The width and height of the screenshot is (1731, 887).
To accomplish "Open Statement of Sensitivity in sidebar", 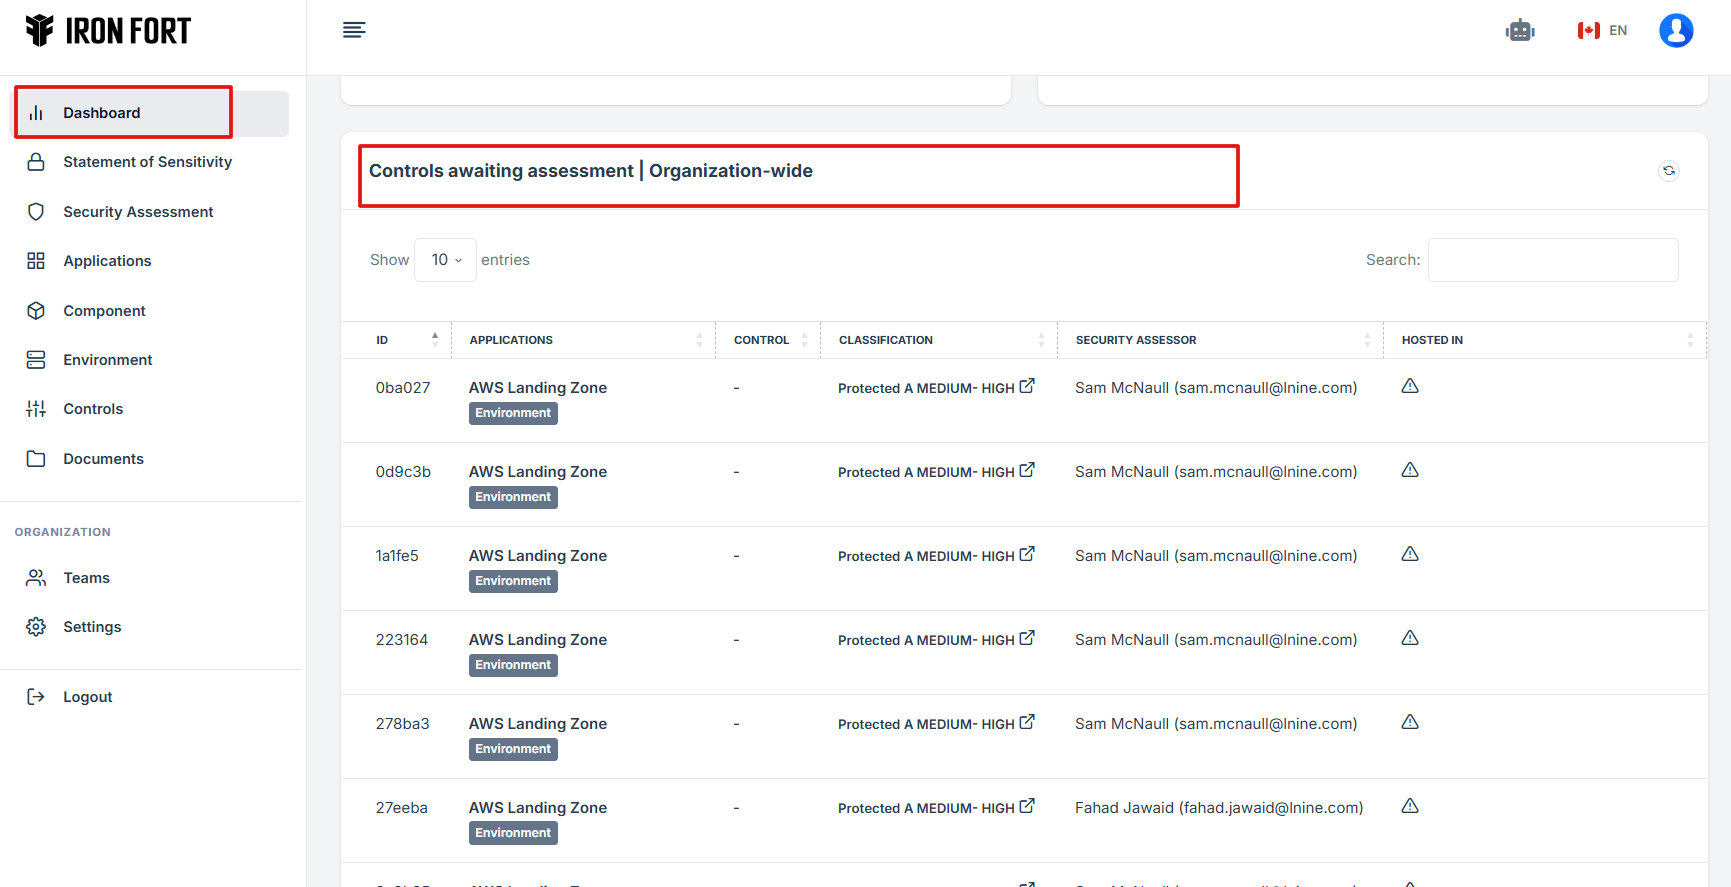I will (x=147, y=162).
